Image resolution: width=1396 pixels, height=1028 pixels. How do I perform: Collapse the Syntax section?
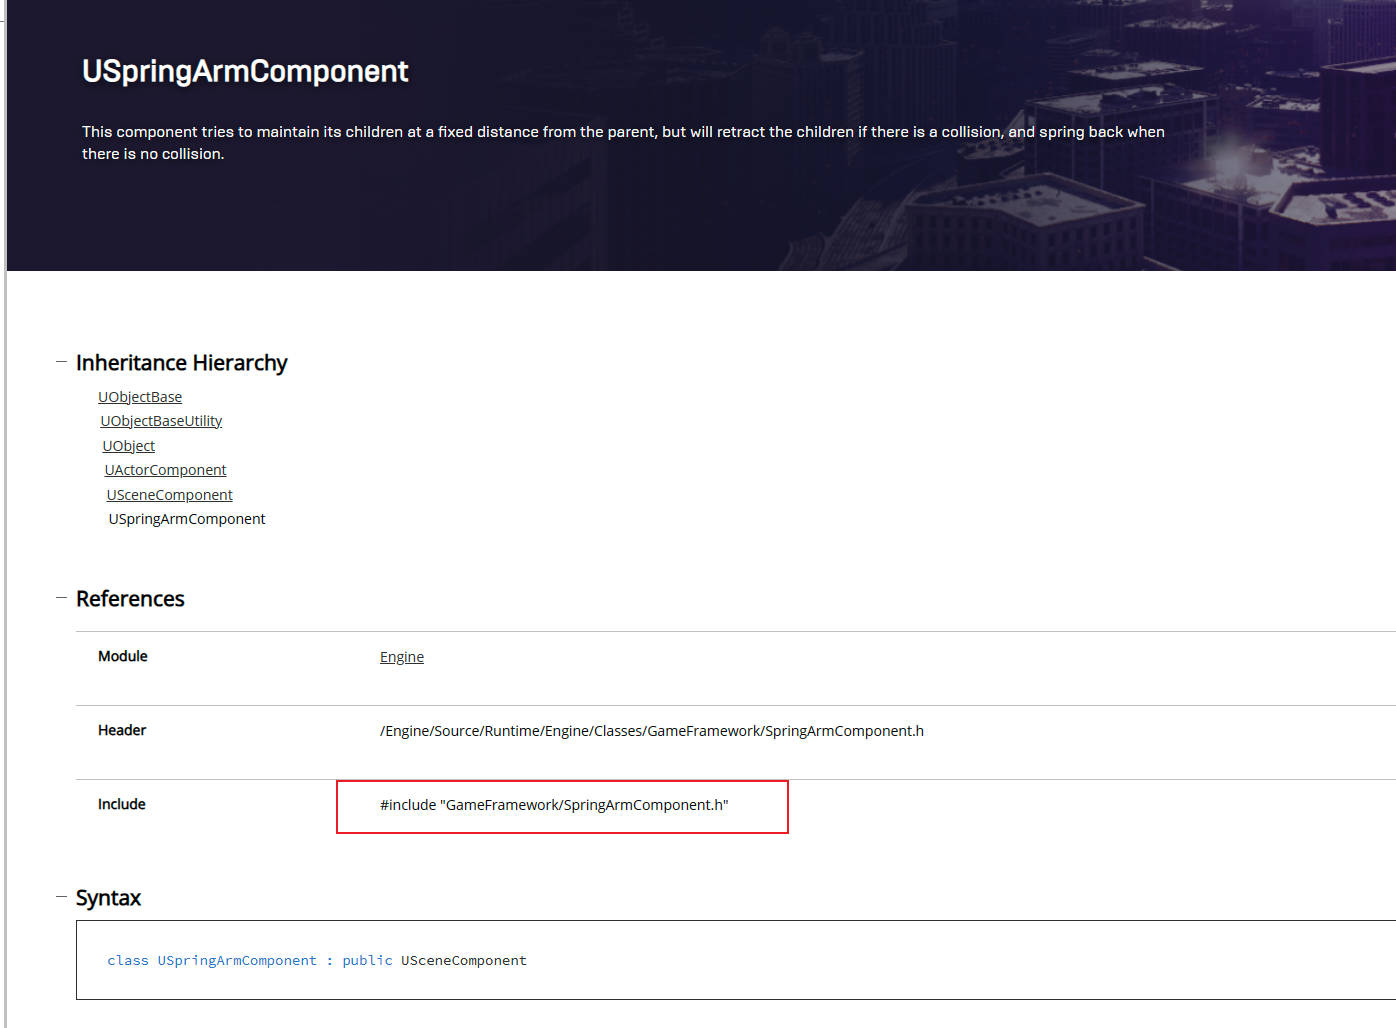point(61,896)
